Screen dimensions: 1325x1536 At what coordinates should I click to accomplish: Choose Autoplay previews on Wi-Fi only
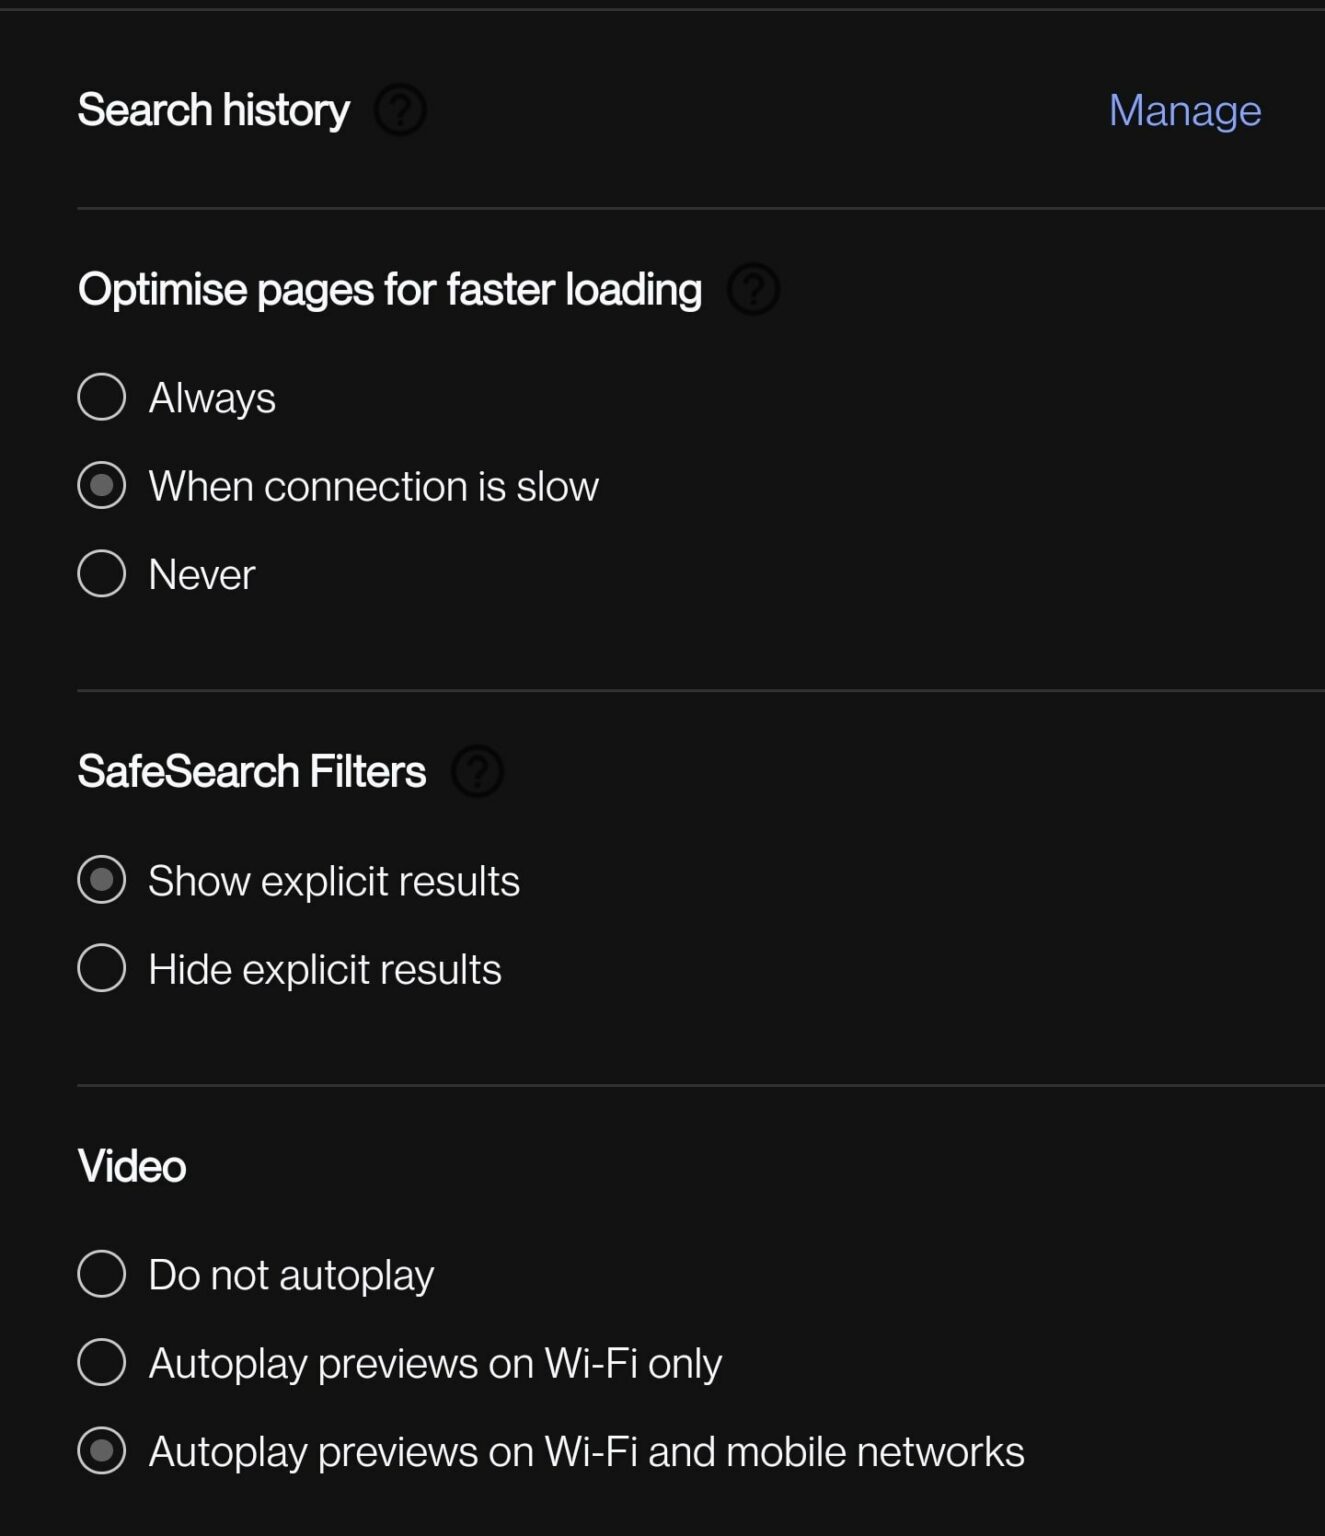pyautogui.click(x=100, y=1362)
